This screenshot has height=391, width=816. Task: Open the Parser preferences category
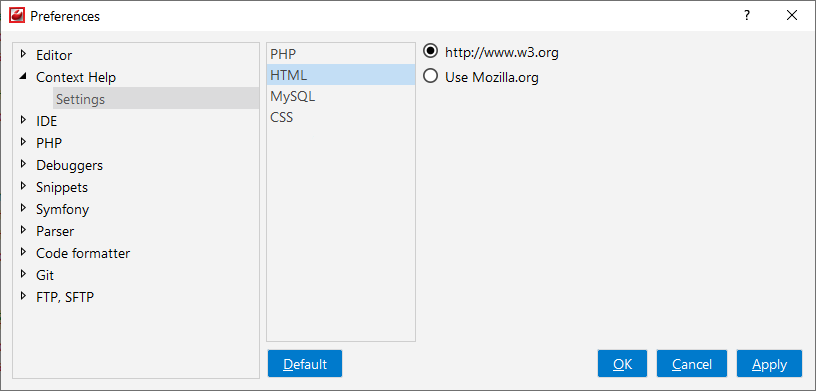click(55, 231)
